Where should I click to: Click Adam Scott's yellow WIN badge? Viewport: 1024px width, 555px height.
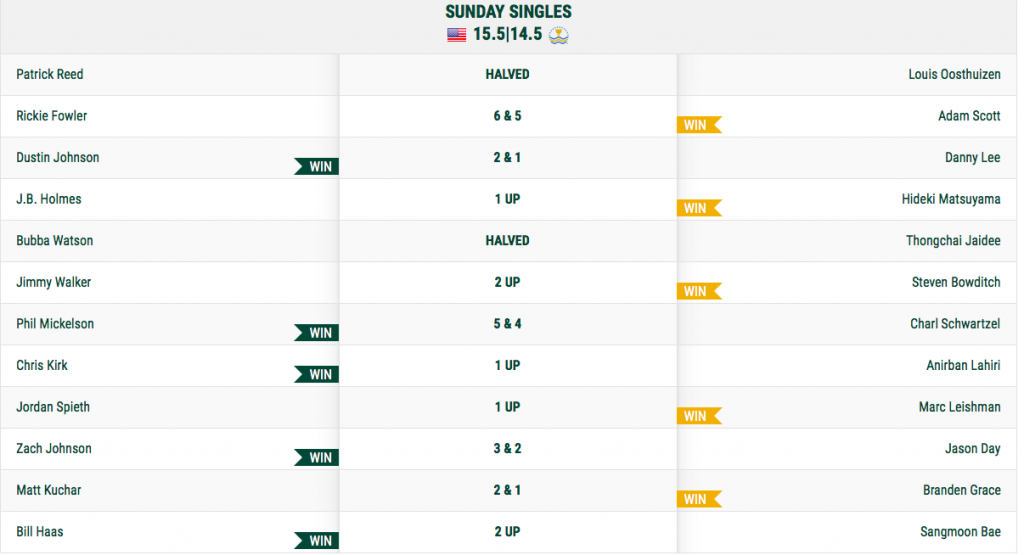click(x=699, y=125)
